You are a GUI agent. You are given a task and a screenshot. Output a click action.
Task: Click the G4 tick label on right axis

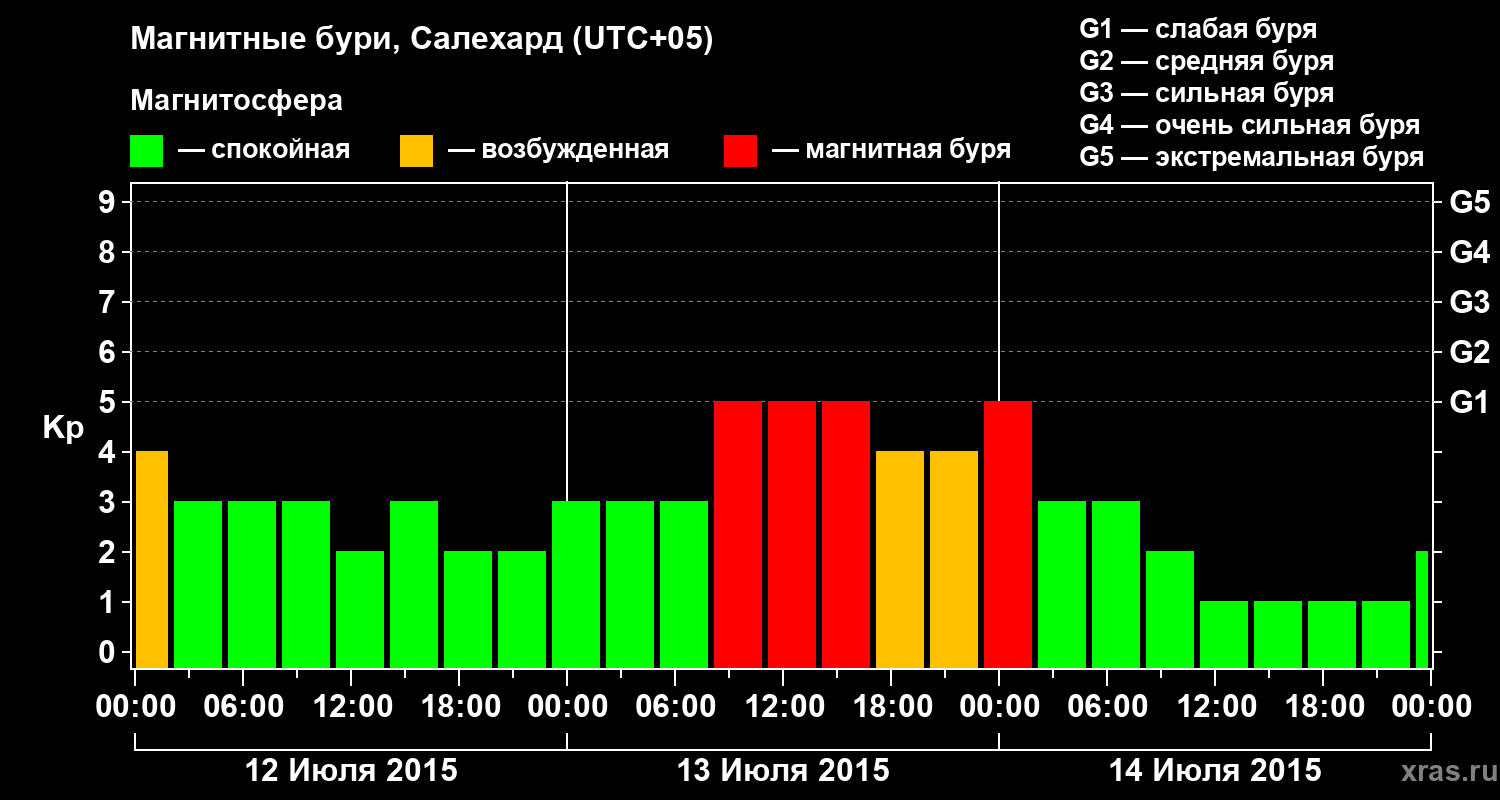[x=1469, y=252]
